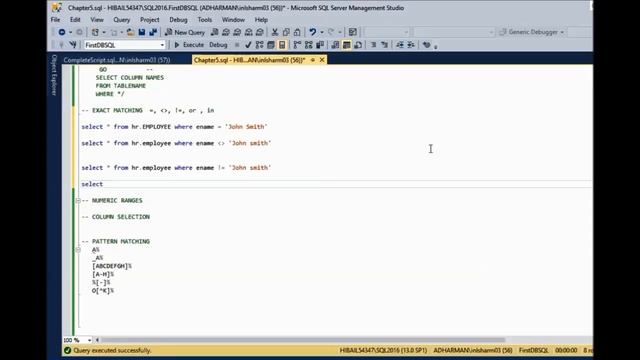Click the Increase Indent icon
This screenshot has height=360, width=640.
click(411, 45)
